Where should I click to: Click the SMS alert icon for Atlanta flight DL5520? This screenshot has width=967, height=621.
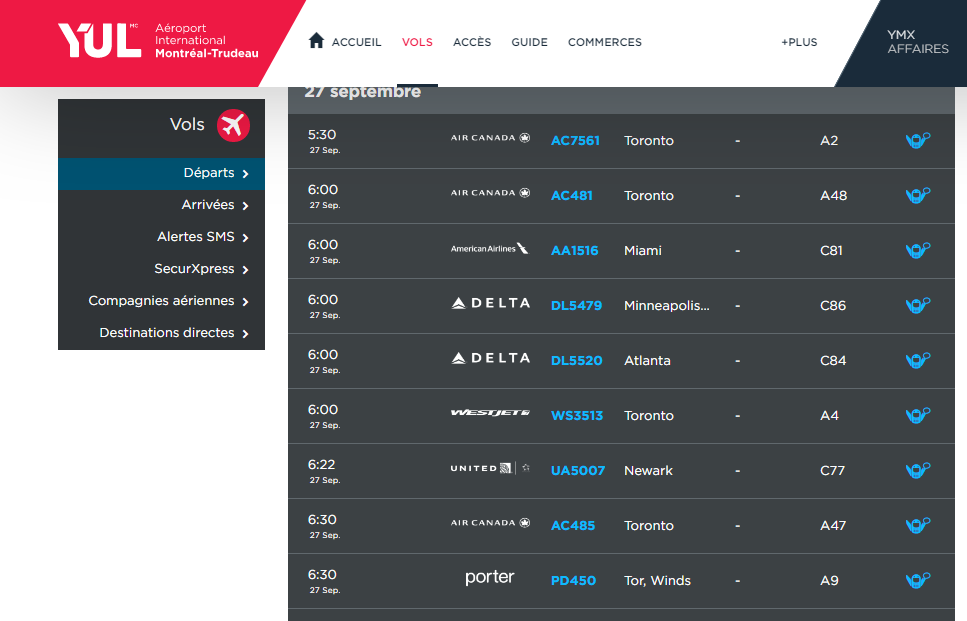tap(917, 361)
